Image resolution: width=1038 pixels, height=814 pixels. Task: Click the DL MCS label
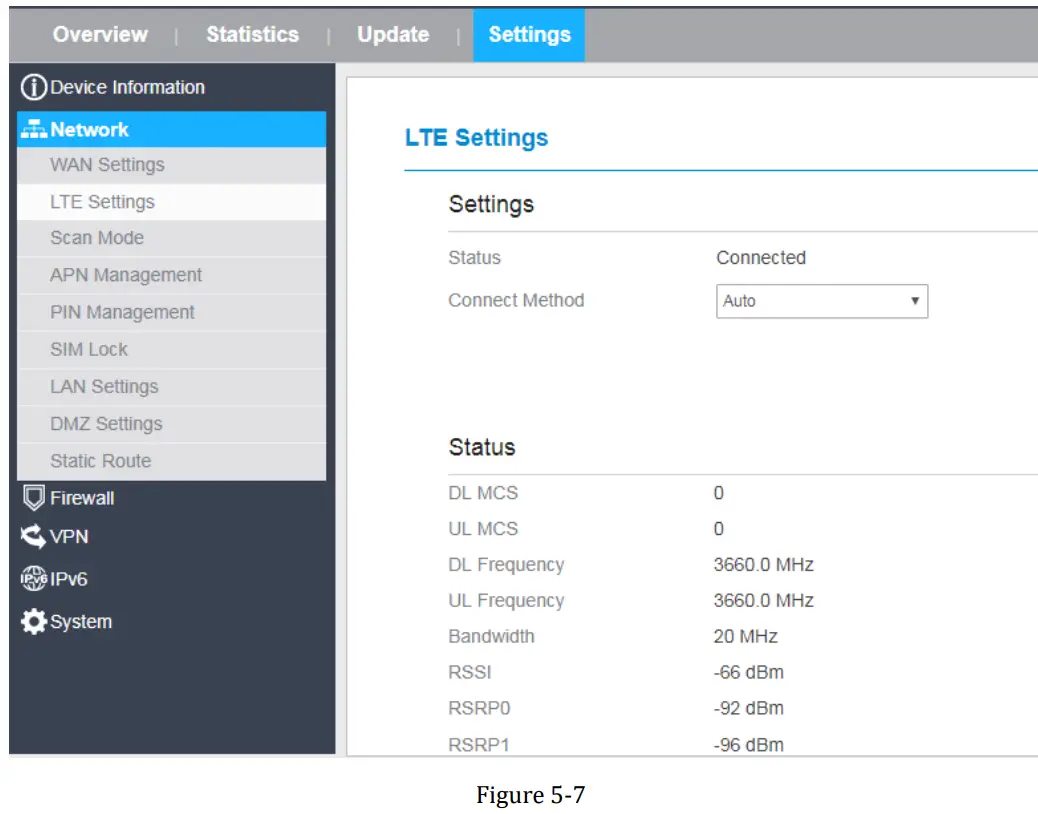pos(483,493)
